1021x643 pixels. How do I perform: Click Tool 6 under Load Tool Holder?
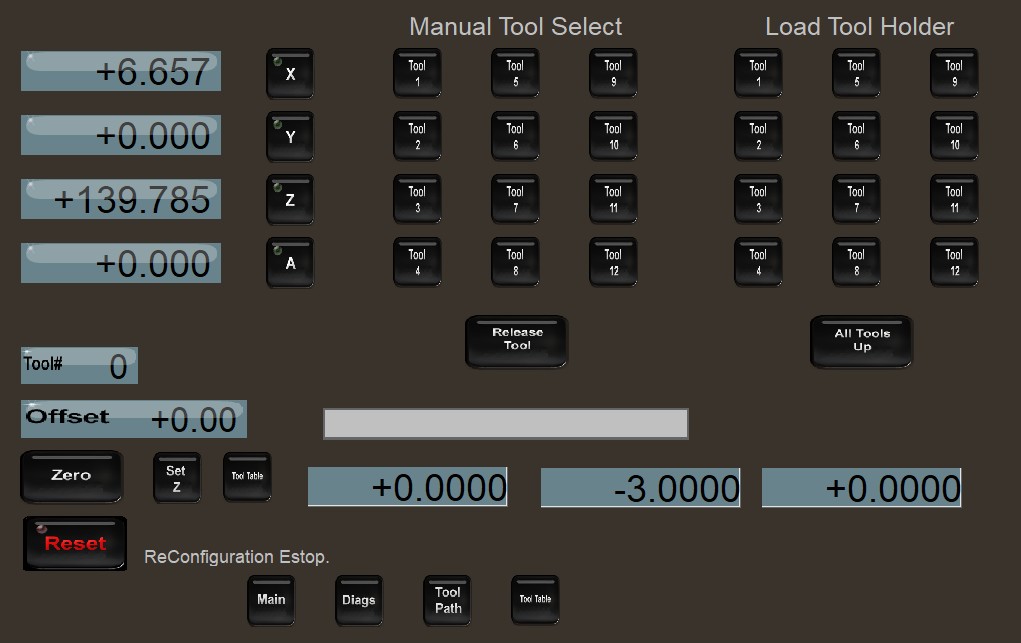(x=856, y=136)
